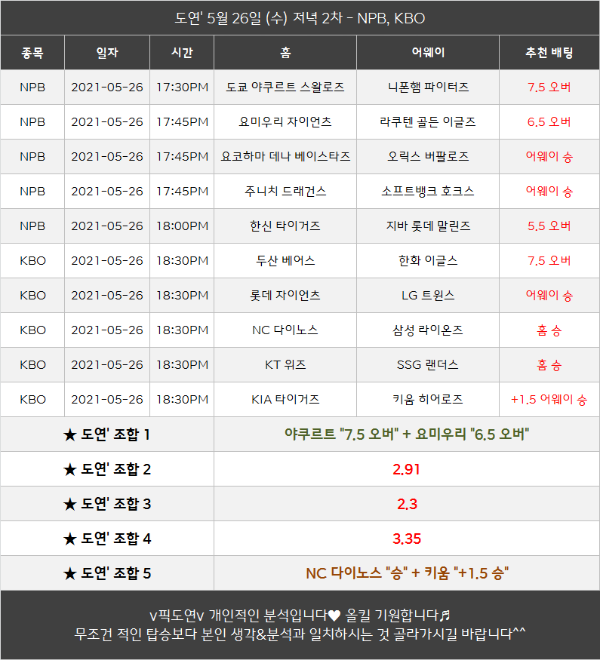Click the 조합 5 pick text about NC 다이노스
Image resolution: width=600 pixels, height=660 pixels.
click(x=407, y=573)
